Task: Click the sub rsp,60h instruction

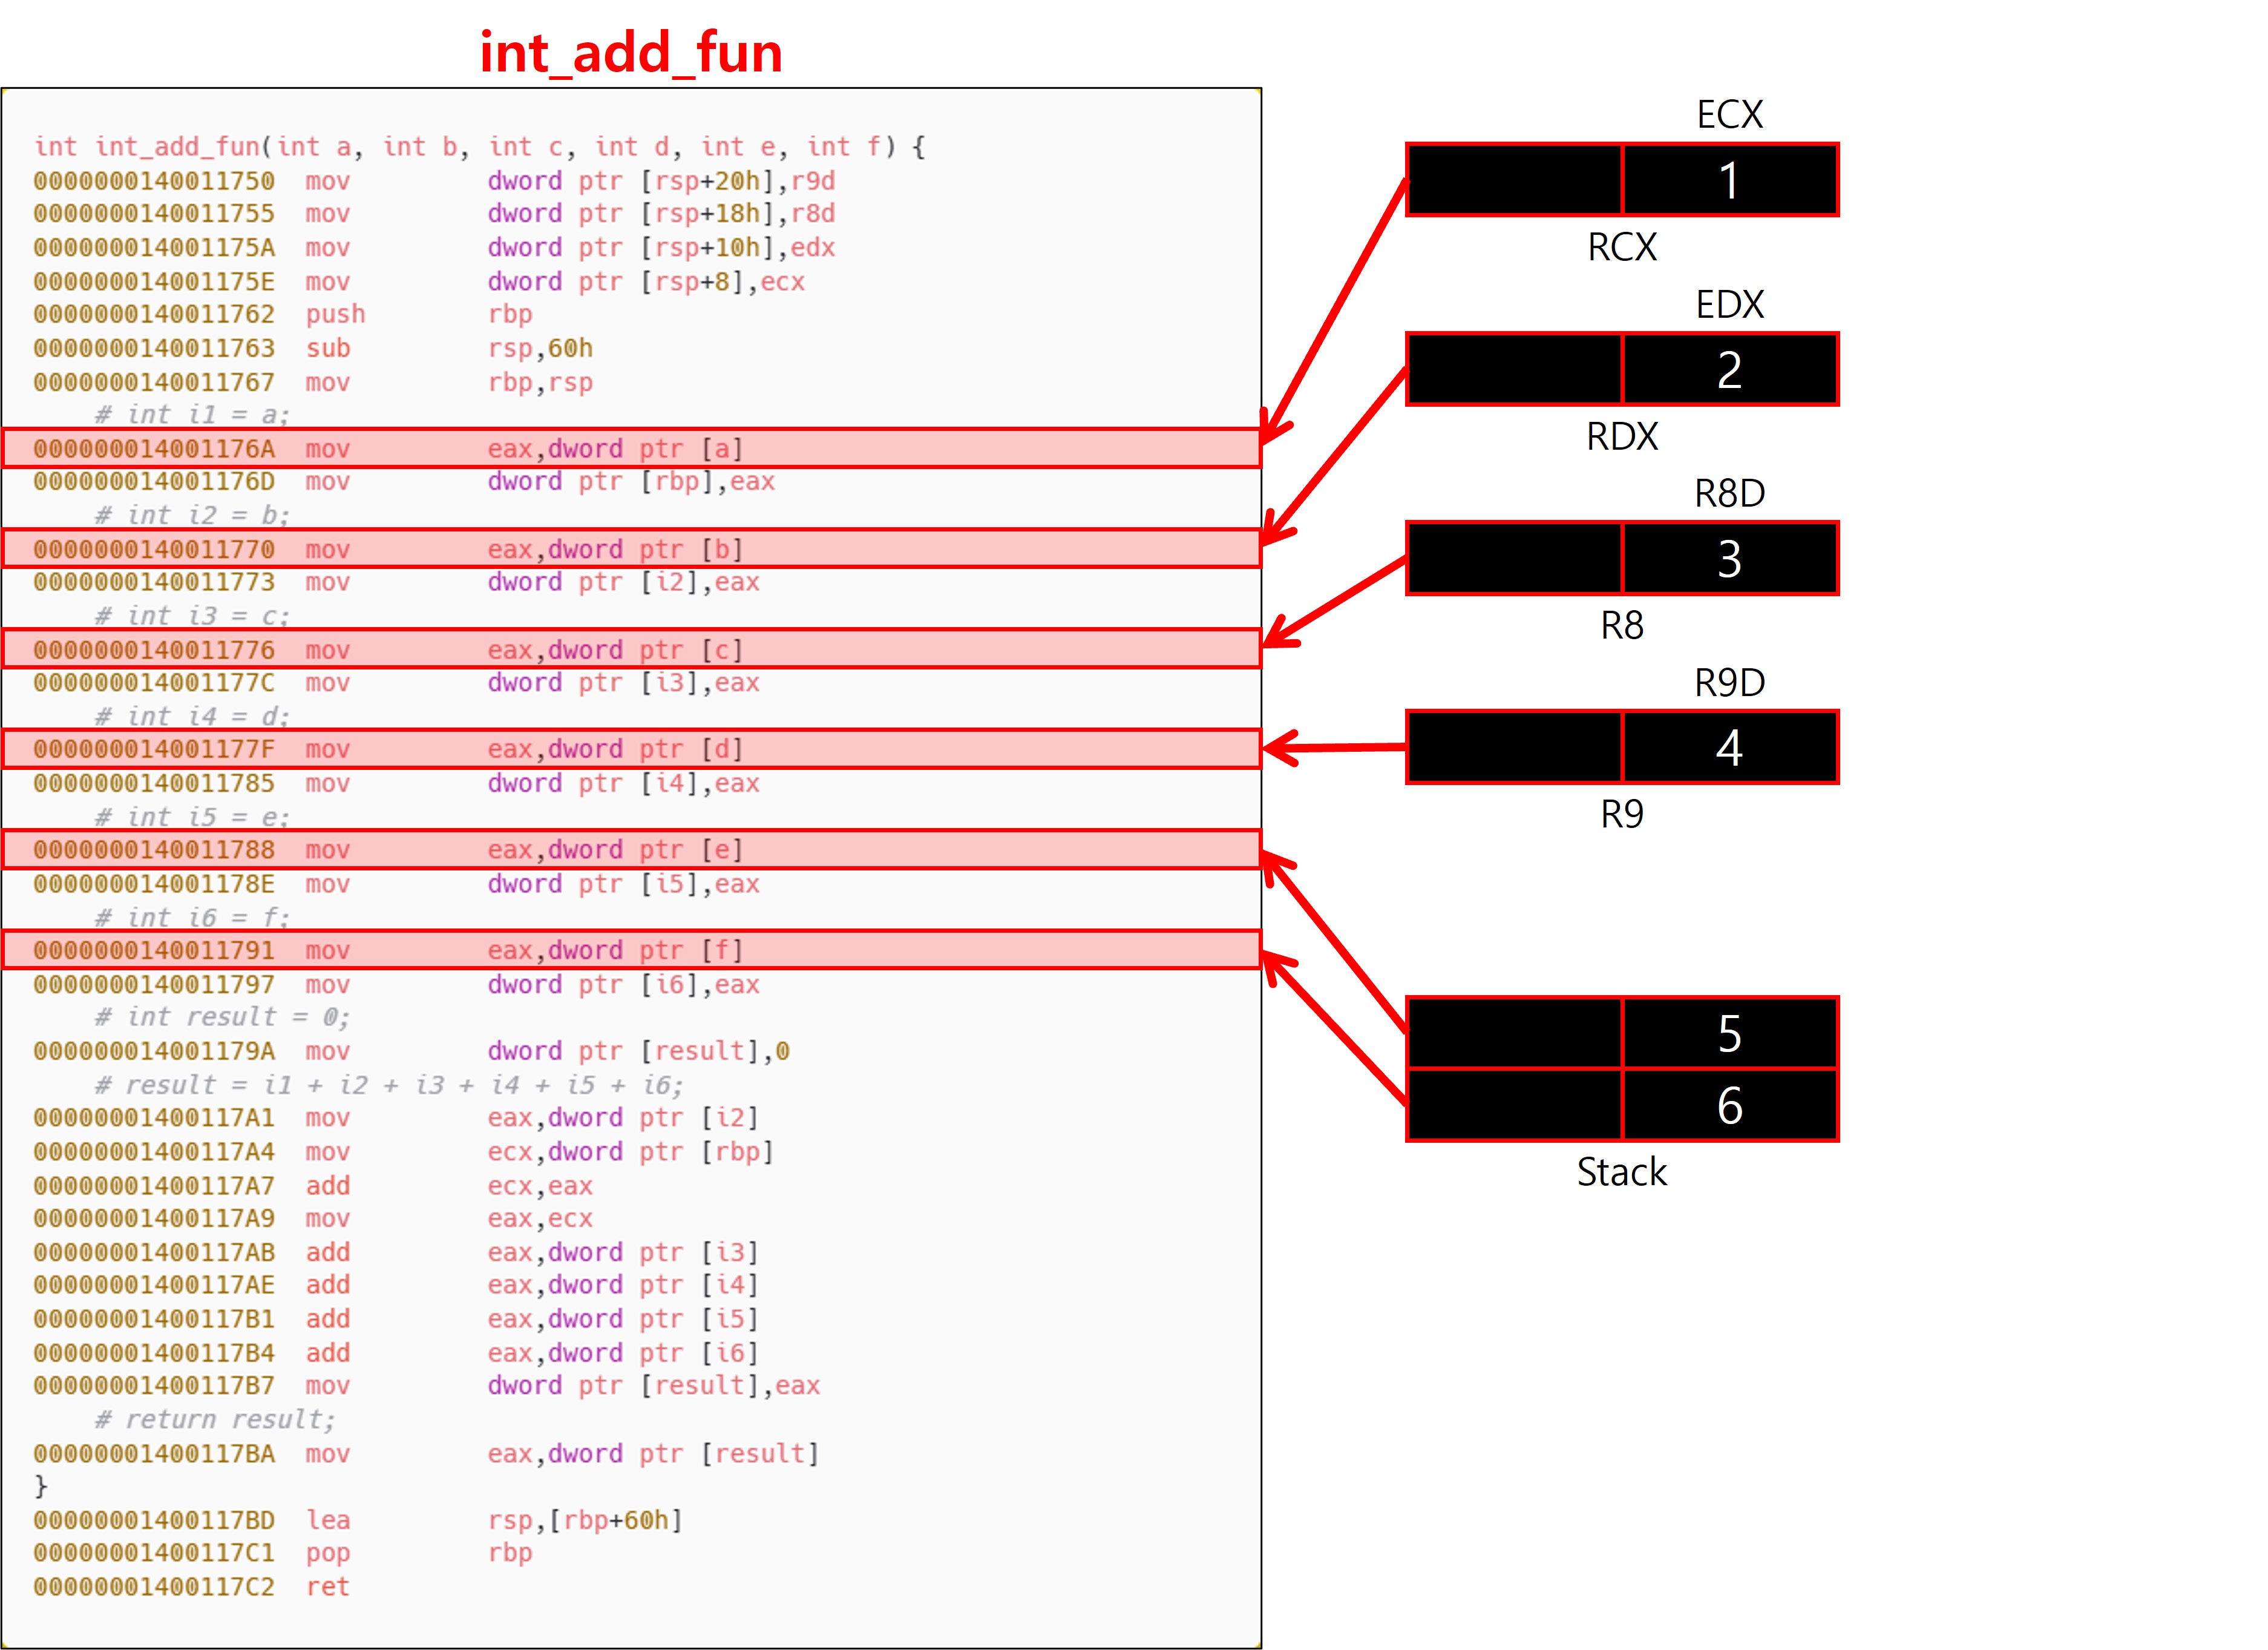Action: tap(327, 348)
